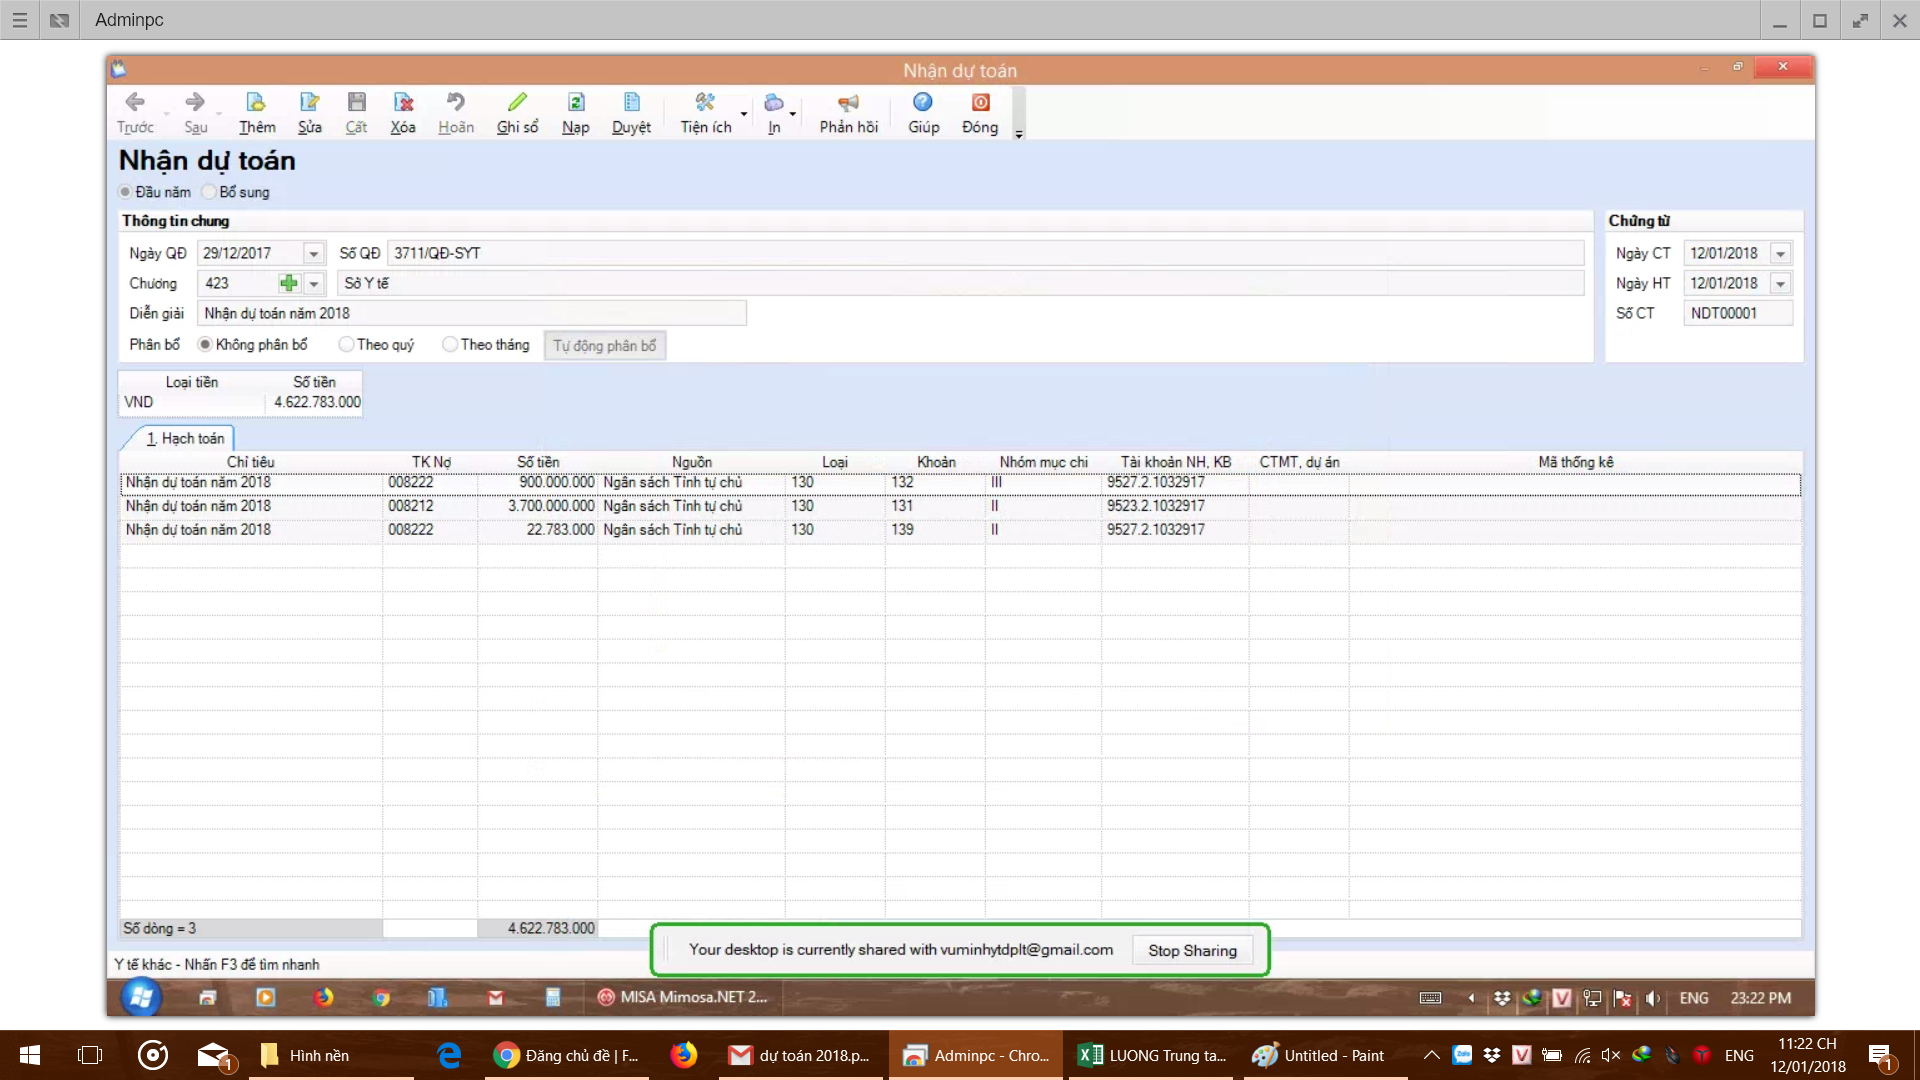Click the Giúp (Help) question icon

(923, 103)
